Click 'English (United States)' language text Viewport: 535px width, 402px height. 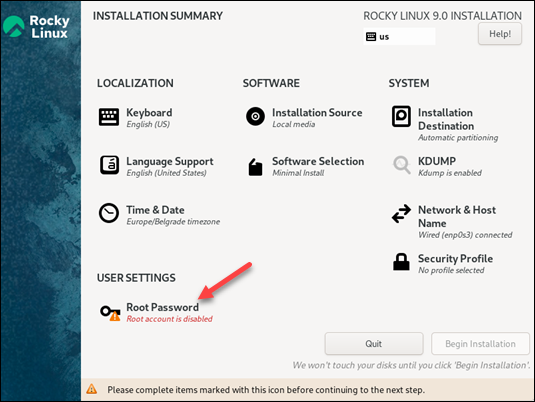tap(166, 173)
